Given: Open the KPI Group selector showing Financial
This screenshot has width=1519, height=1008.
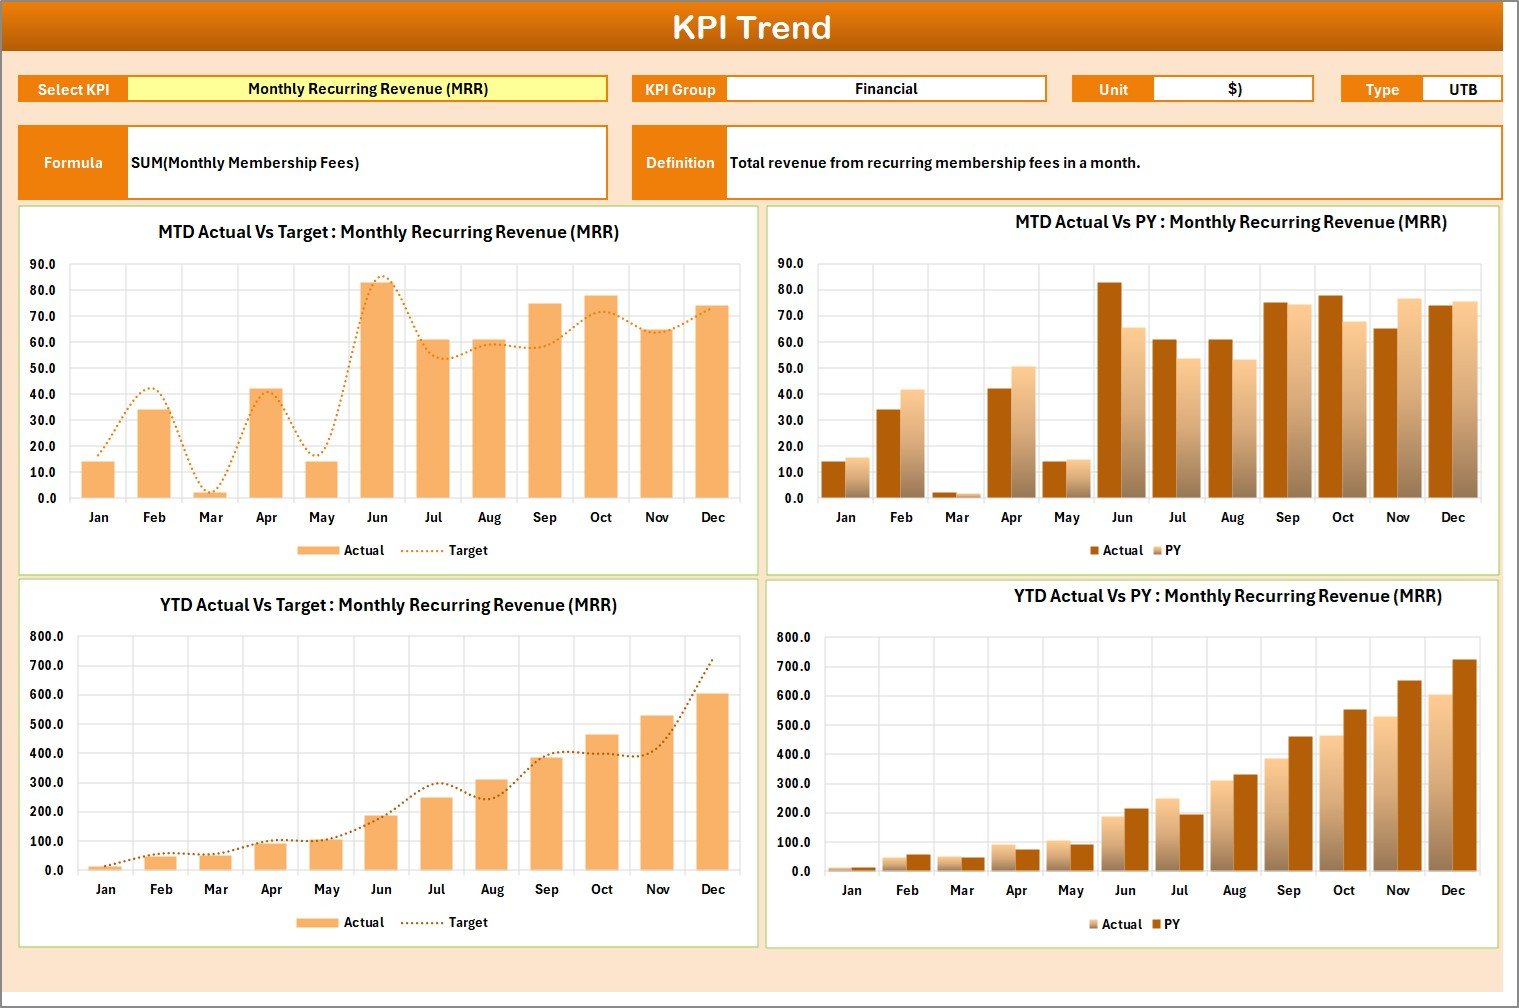Looking at the screenshot, I should coord(886,88).
